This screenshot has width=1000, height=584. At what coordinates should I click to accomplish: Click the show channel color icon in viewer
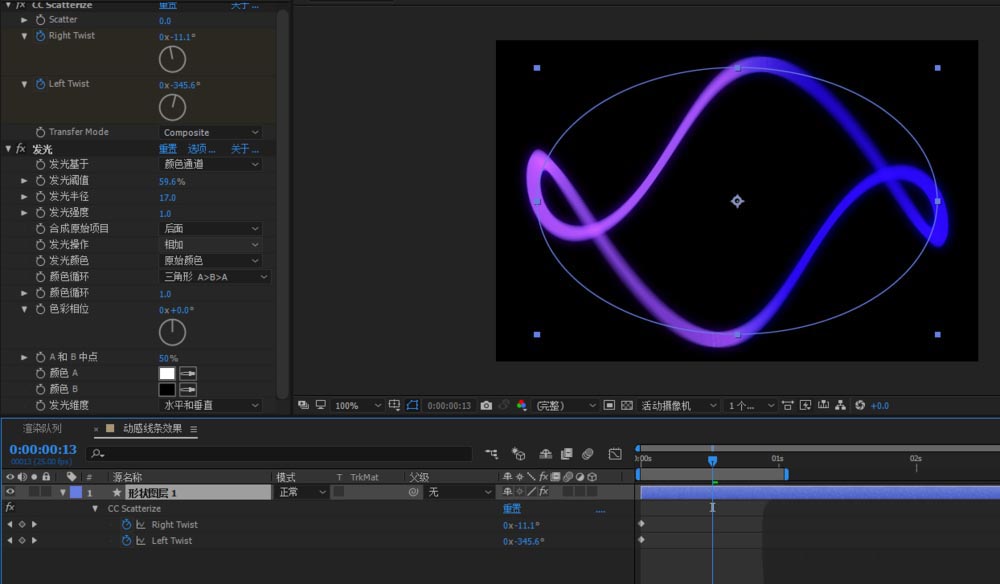[521, 406]
